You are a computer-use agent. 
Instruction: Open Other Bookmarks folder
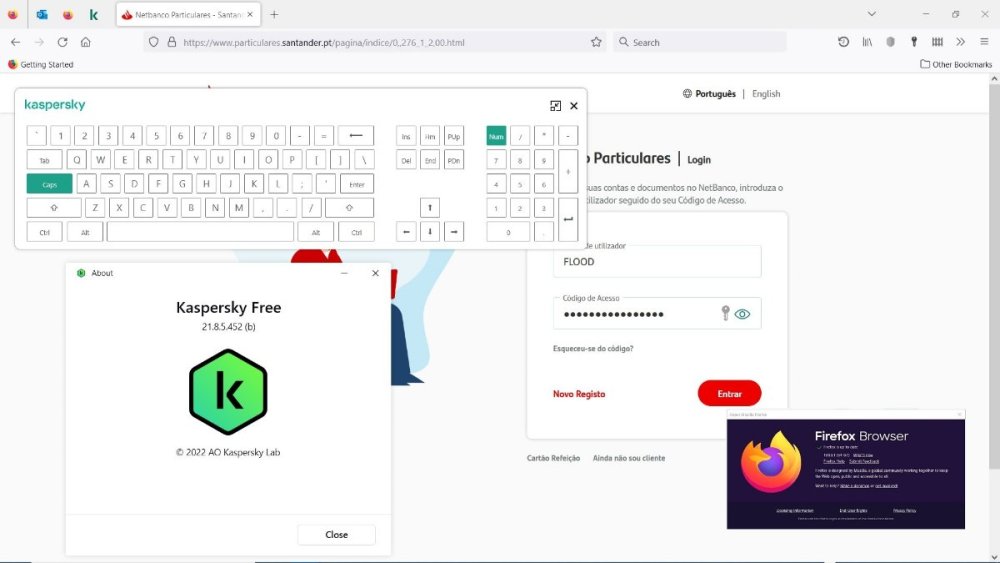(x=956, y=64)
